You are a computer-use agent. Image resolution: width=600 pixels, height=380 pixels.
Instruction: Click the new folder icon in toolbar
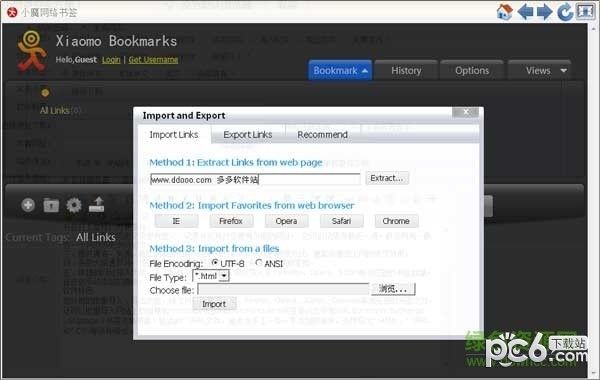click(51, 205)
